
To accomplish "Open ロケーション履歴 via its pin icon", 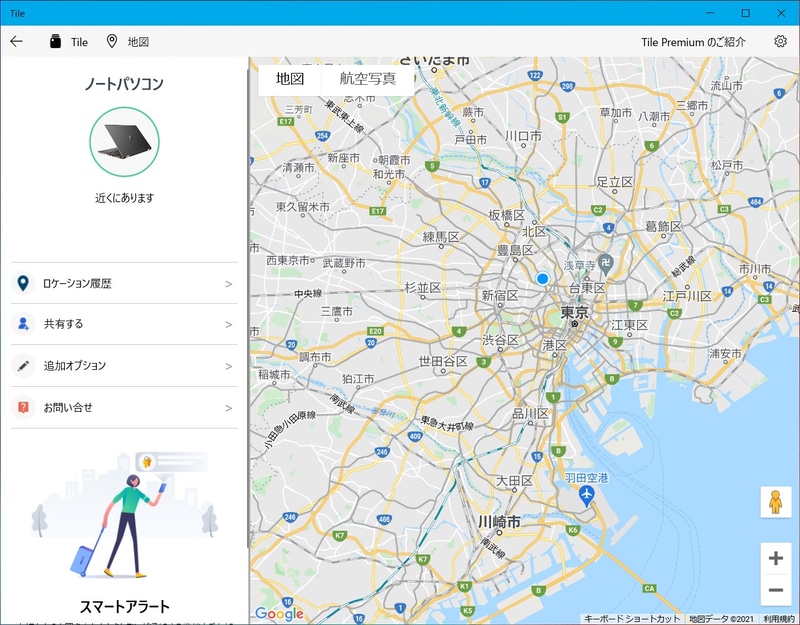I will coord(22,282).
